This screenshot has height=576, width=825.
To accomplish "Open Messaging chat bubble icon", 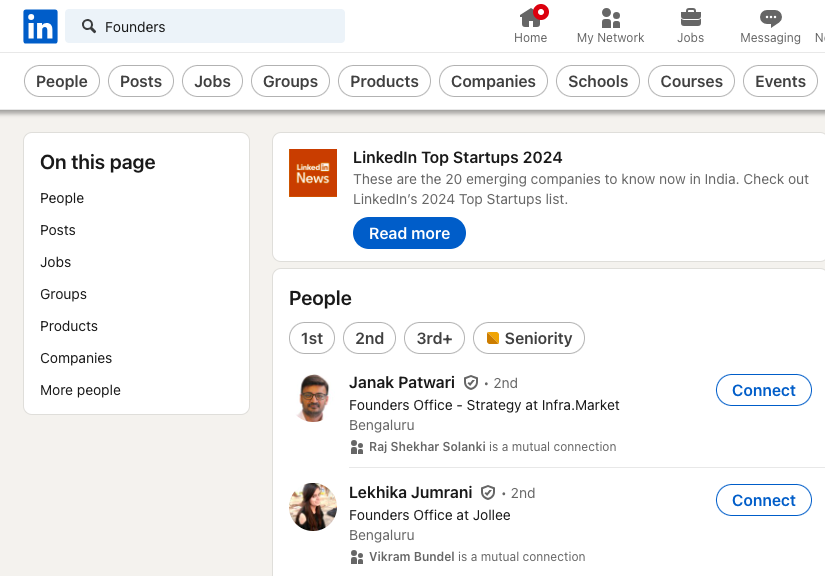I will click(770, 18).
